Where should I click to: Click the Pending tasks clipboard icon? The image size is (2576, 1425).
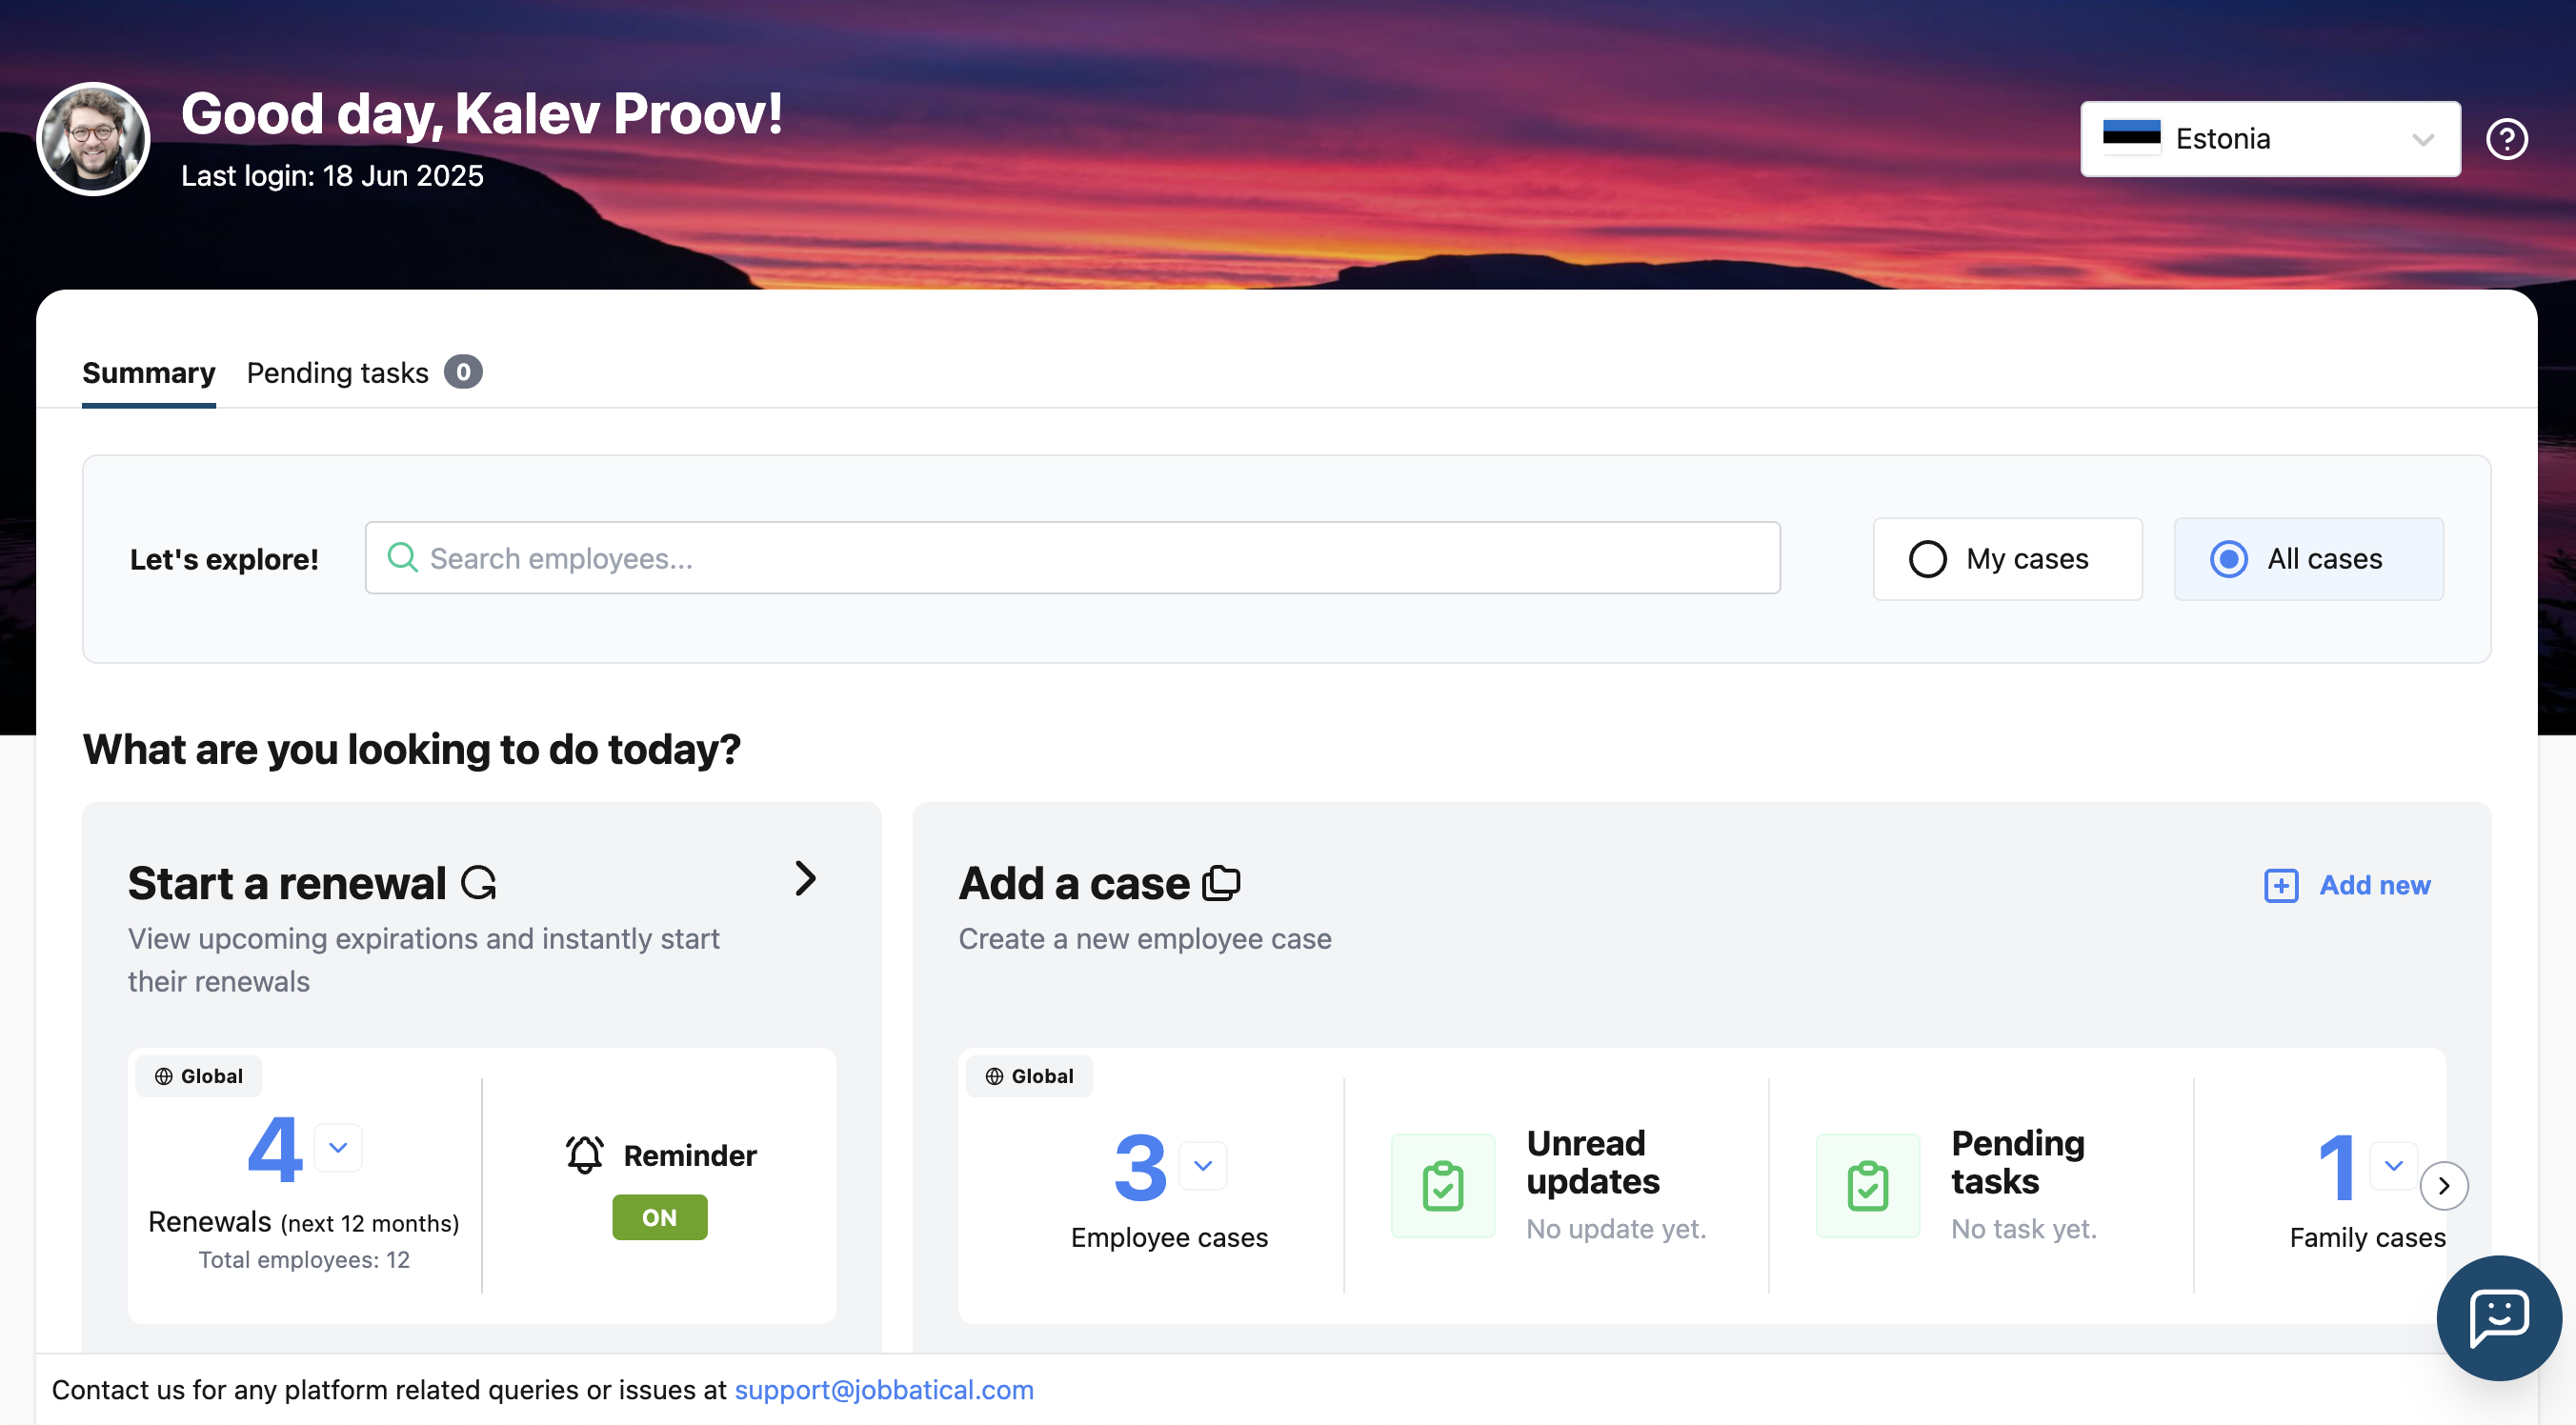point(1867,1186)
